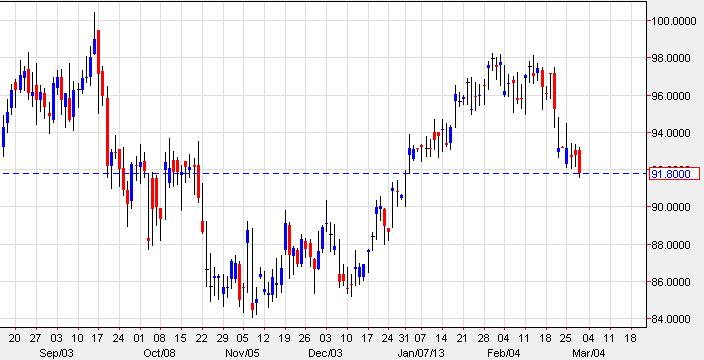
Task: Select the Feb/04 date label
Action: click(x=503, y=353)
